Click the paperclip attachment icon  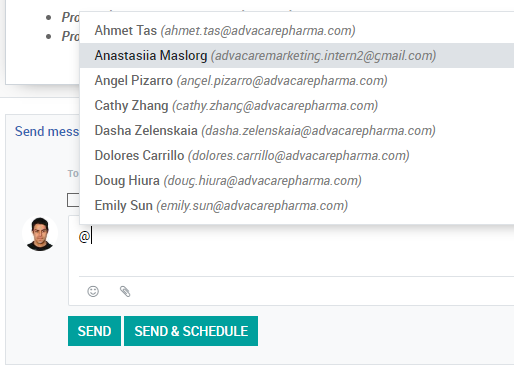point(125,291)
